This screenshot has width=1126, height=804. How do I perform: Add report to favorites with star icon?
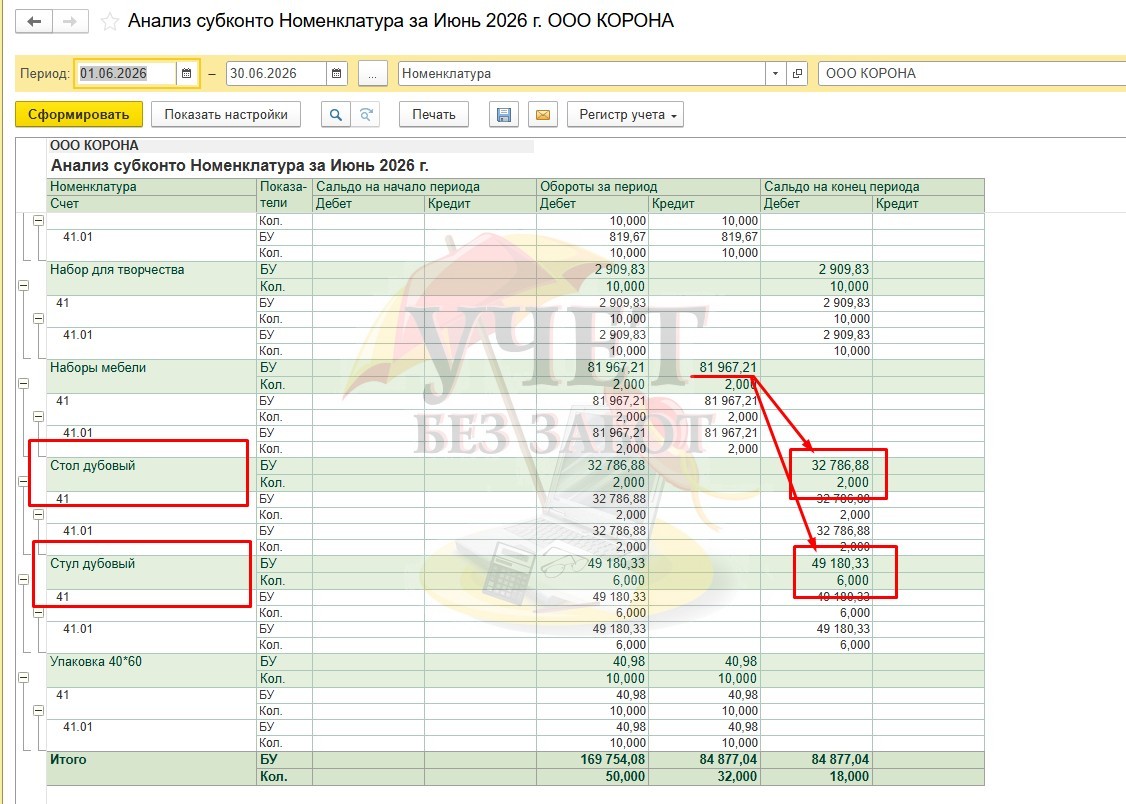[x=109, y=22]
